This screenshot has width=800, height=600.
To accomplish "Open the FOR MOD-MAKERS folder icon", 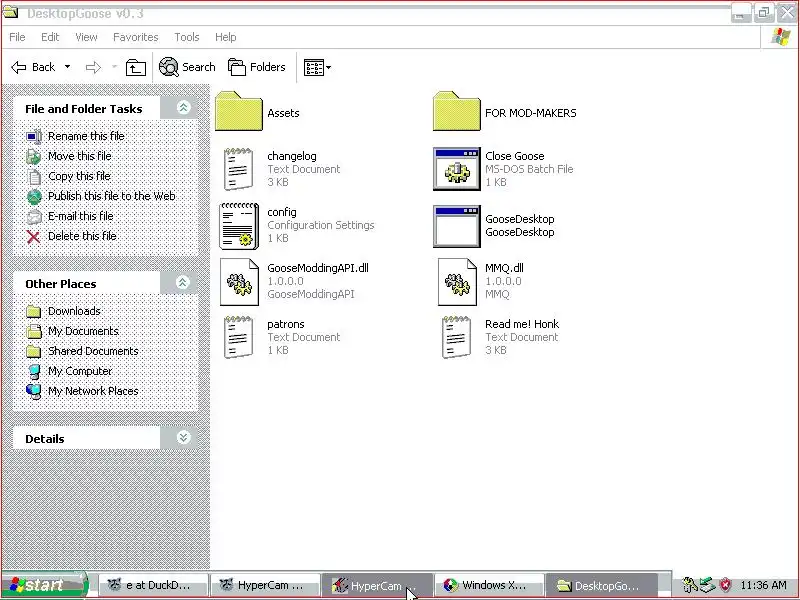I will pos(457,111).
